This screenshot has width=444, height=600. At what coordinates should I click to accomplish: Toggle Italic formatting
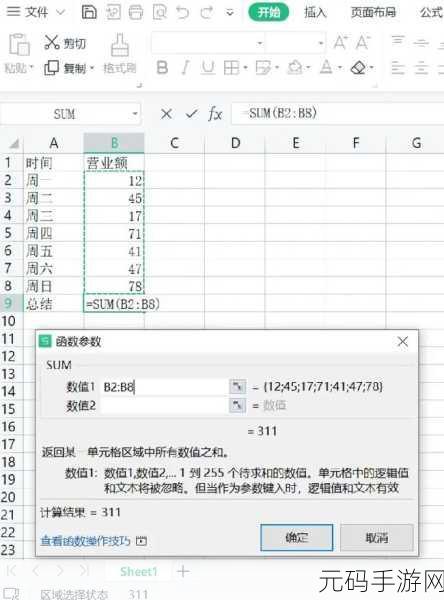pos(185,68)
